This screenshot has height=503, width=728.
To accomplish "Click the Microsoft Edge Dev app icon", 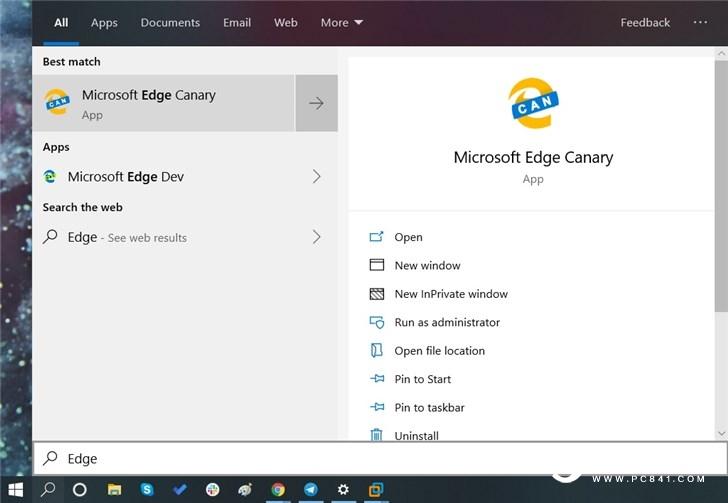I will tap(50, 176).
